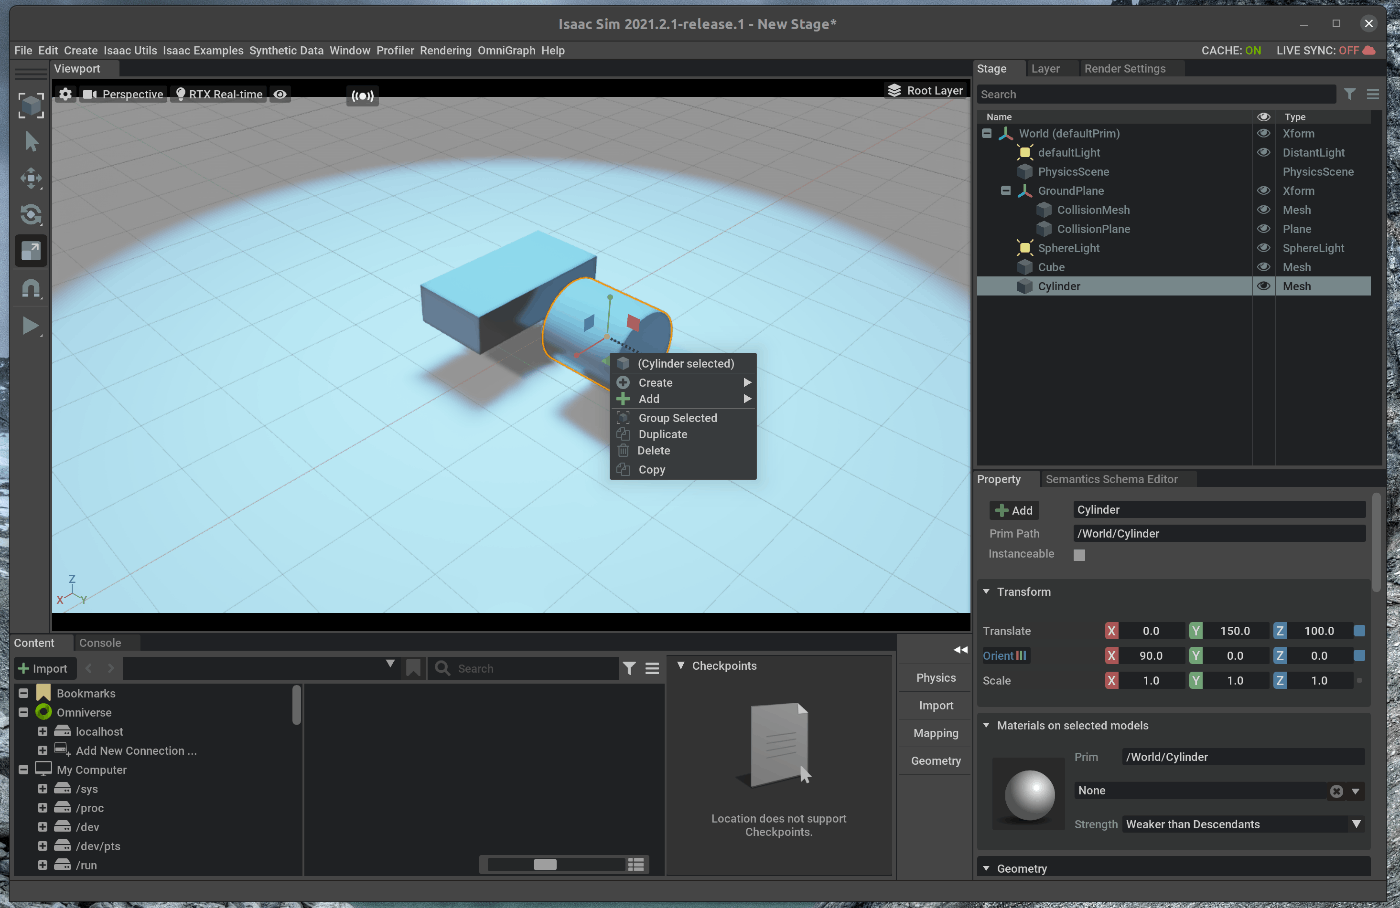This screenshot has width=1400, height=908.
Task: Click the Stage Search field
Action: tap(1156, 94)
